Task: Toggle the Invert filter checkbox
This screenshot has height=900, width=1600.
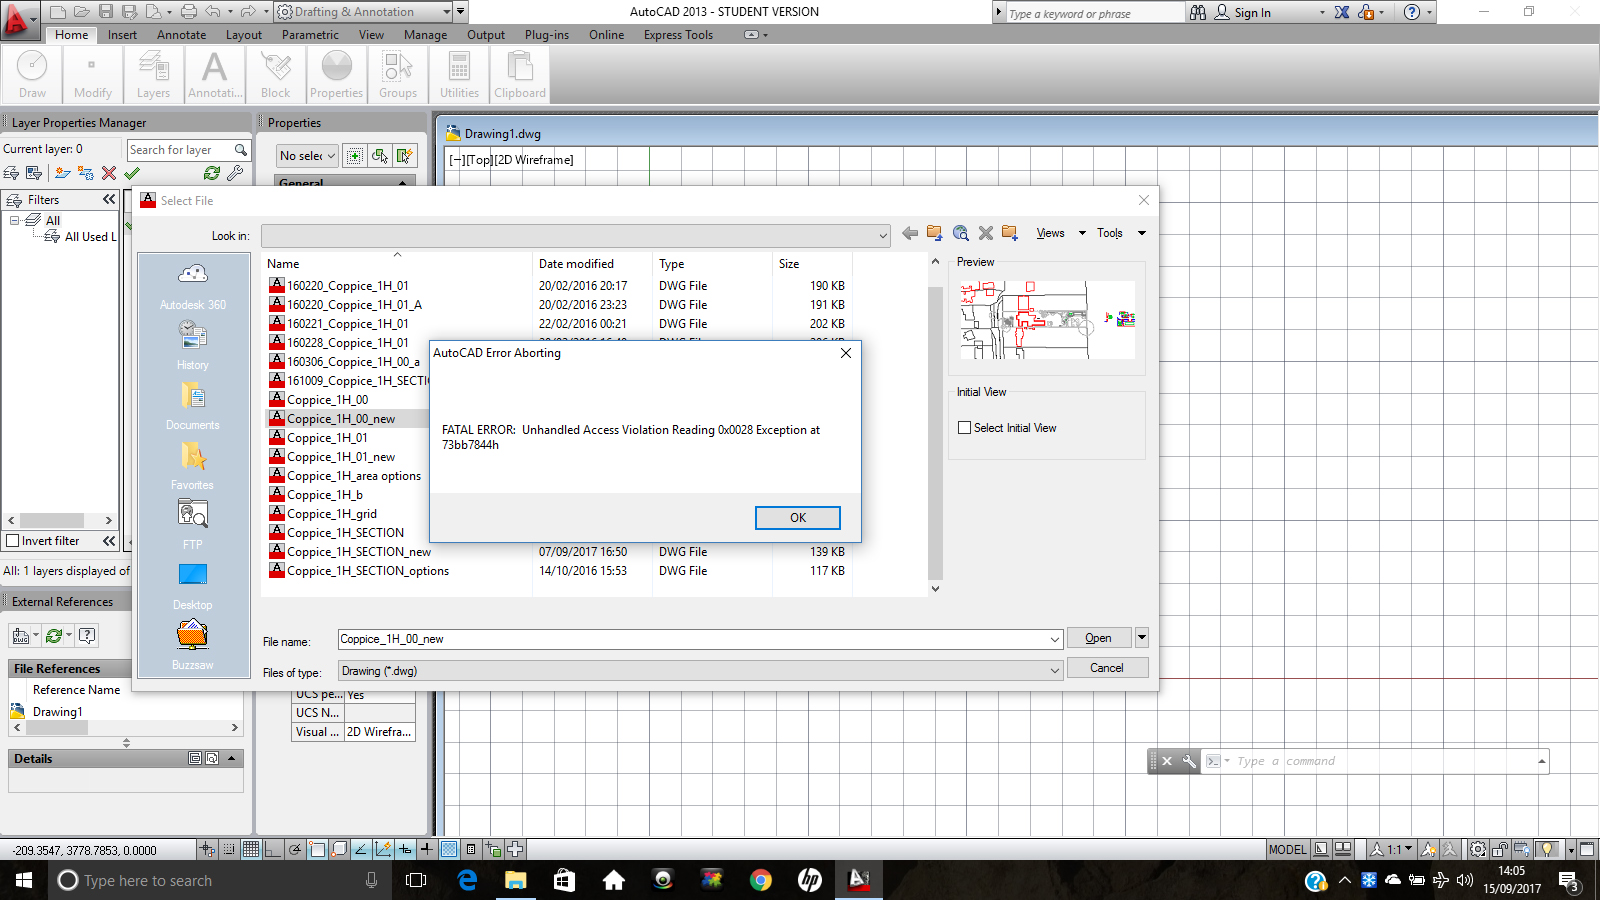Action: 13,541
